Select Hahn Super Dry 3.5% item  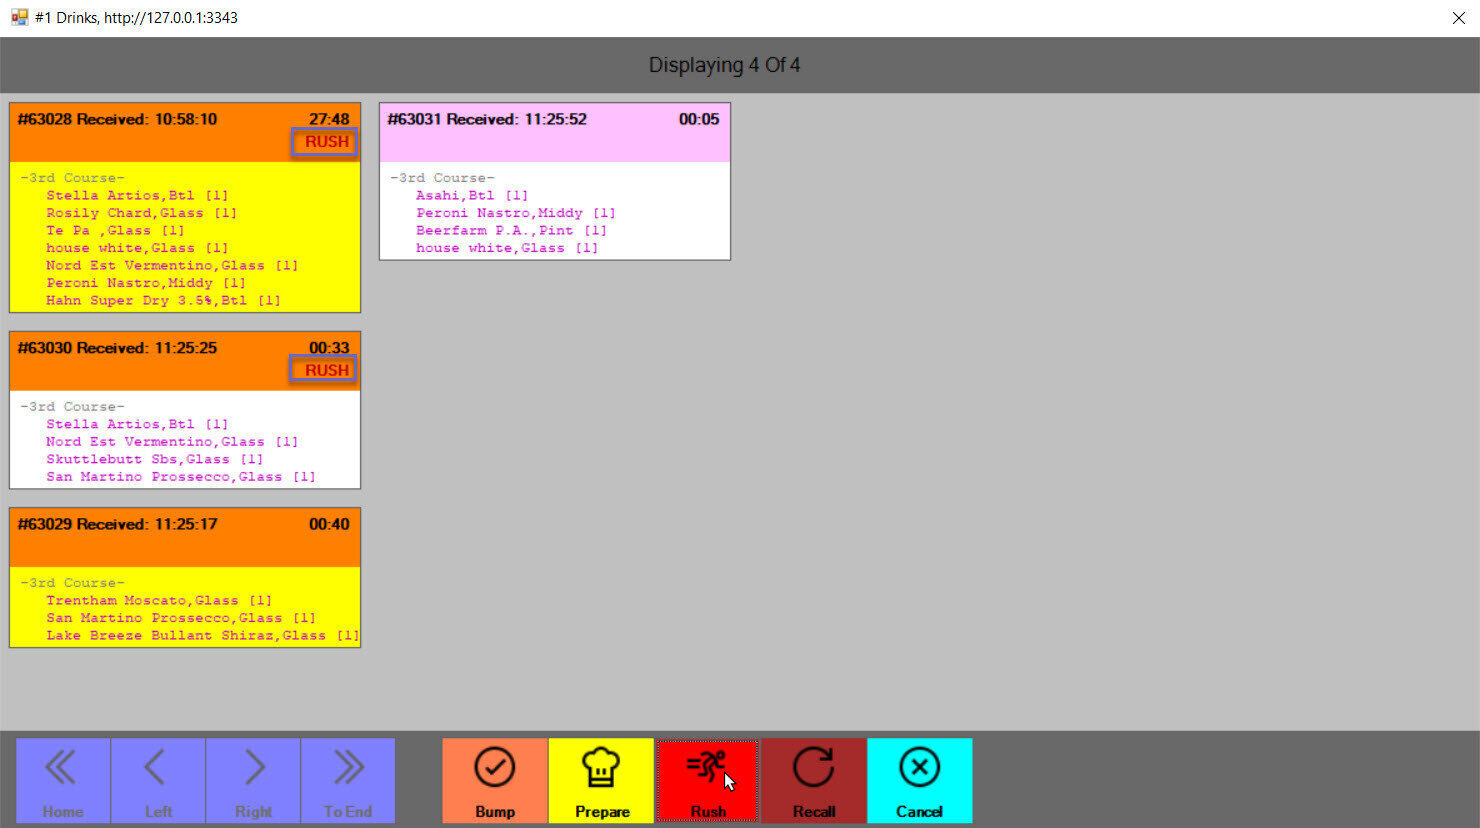pyautogui.click(x=163, y=300)
